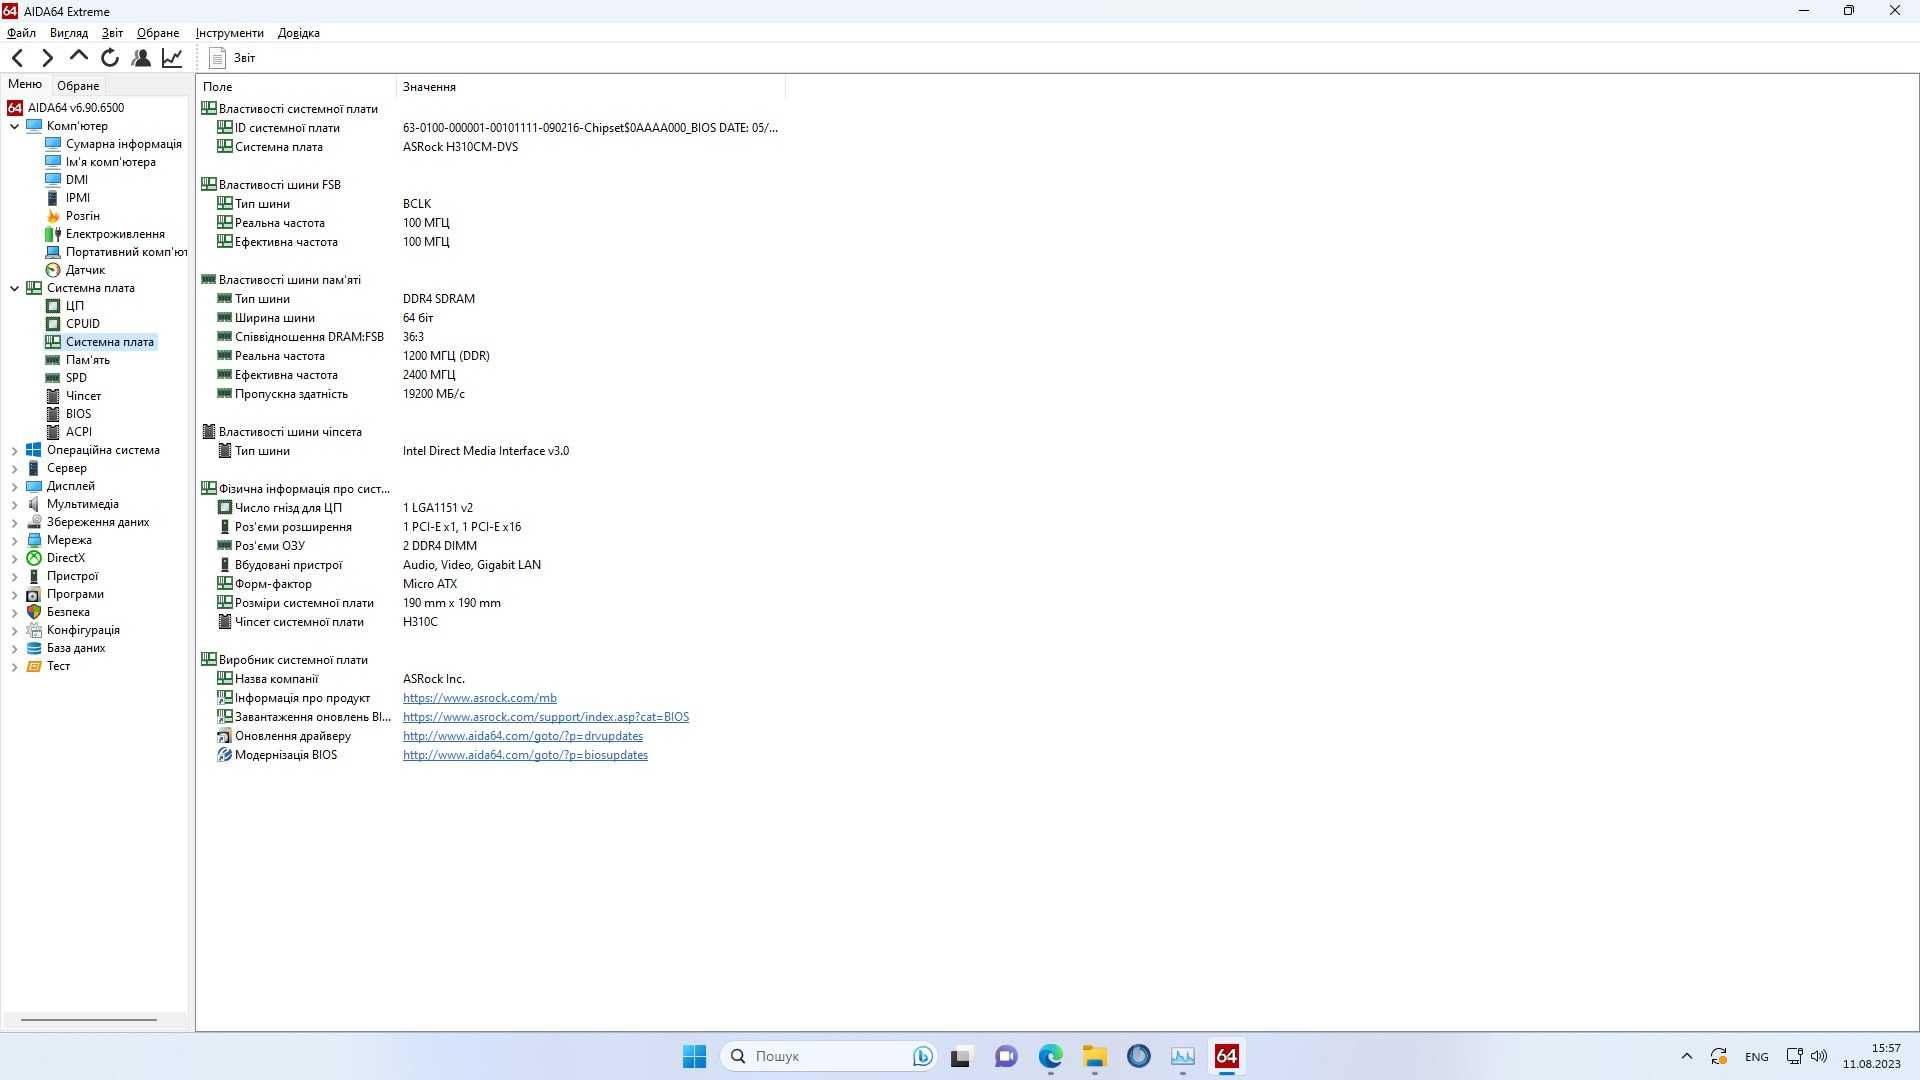Collapse the Комп'ютер tree node
Image resolution: width=1920 pixels, height=1080 pixels.
(x=14, y=126)
